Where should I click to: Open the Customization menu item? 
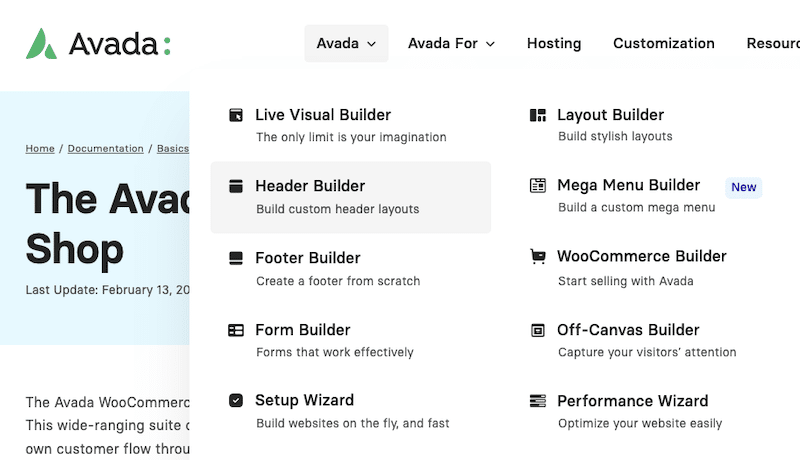[x=664, y=43]
